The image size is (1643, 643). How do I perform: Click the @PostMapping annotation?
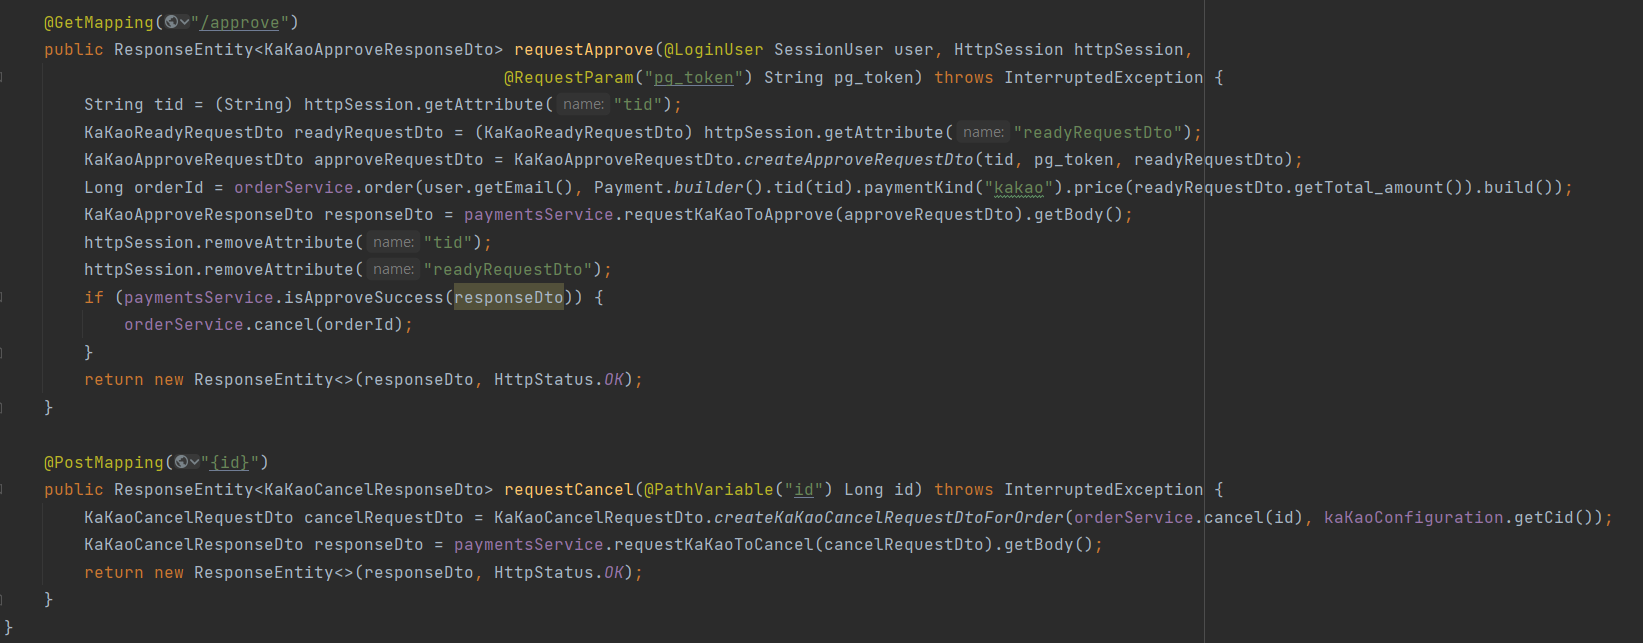coord(104,462)
